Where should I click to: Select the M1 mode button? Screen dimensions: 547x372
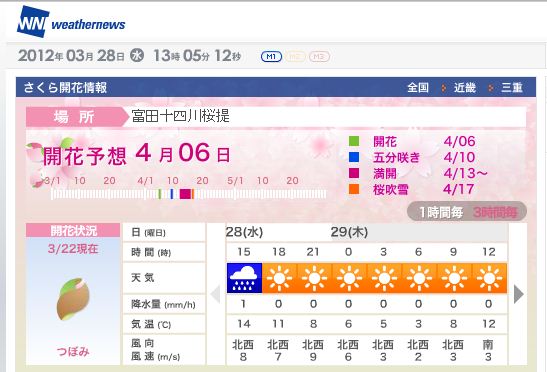point(271,57)
